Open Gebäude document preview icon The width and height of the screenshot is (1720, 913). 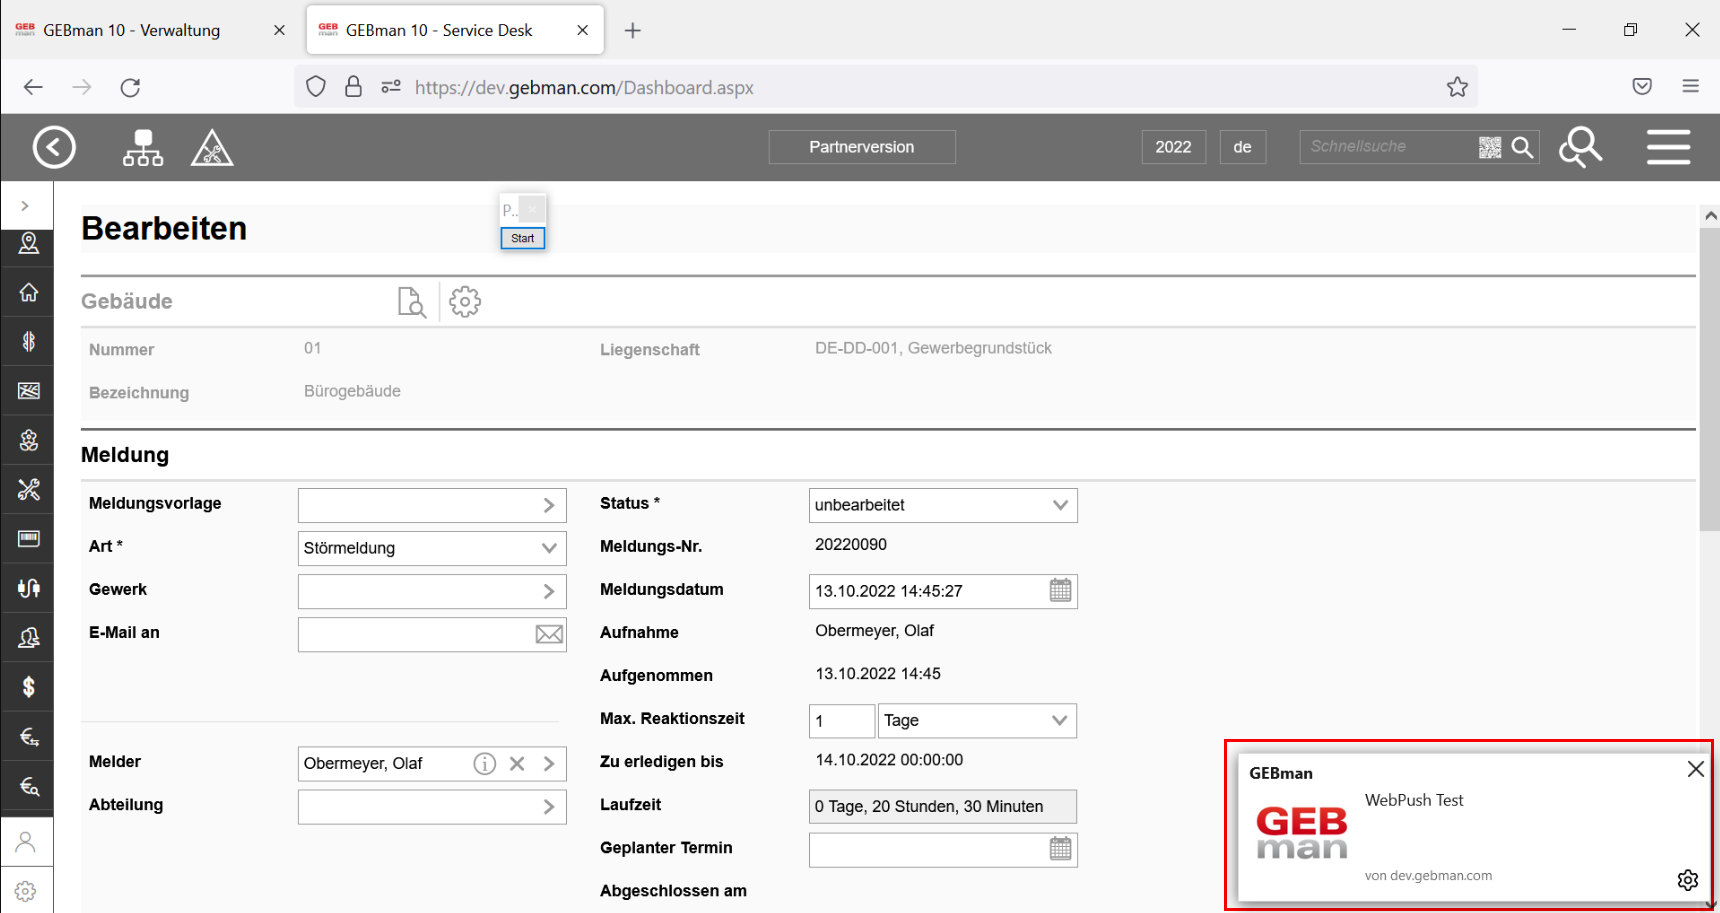tap(412, 302)
